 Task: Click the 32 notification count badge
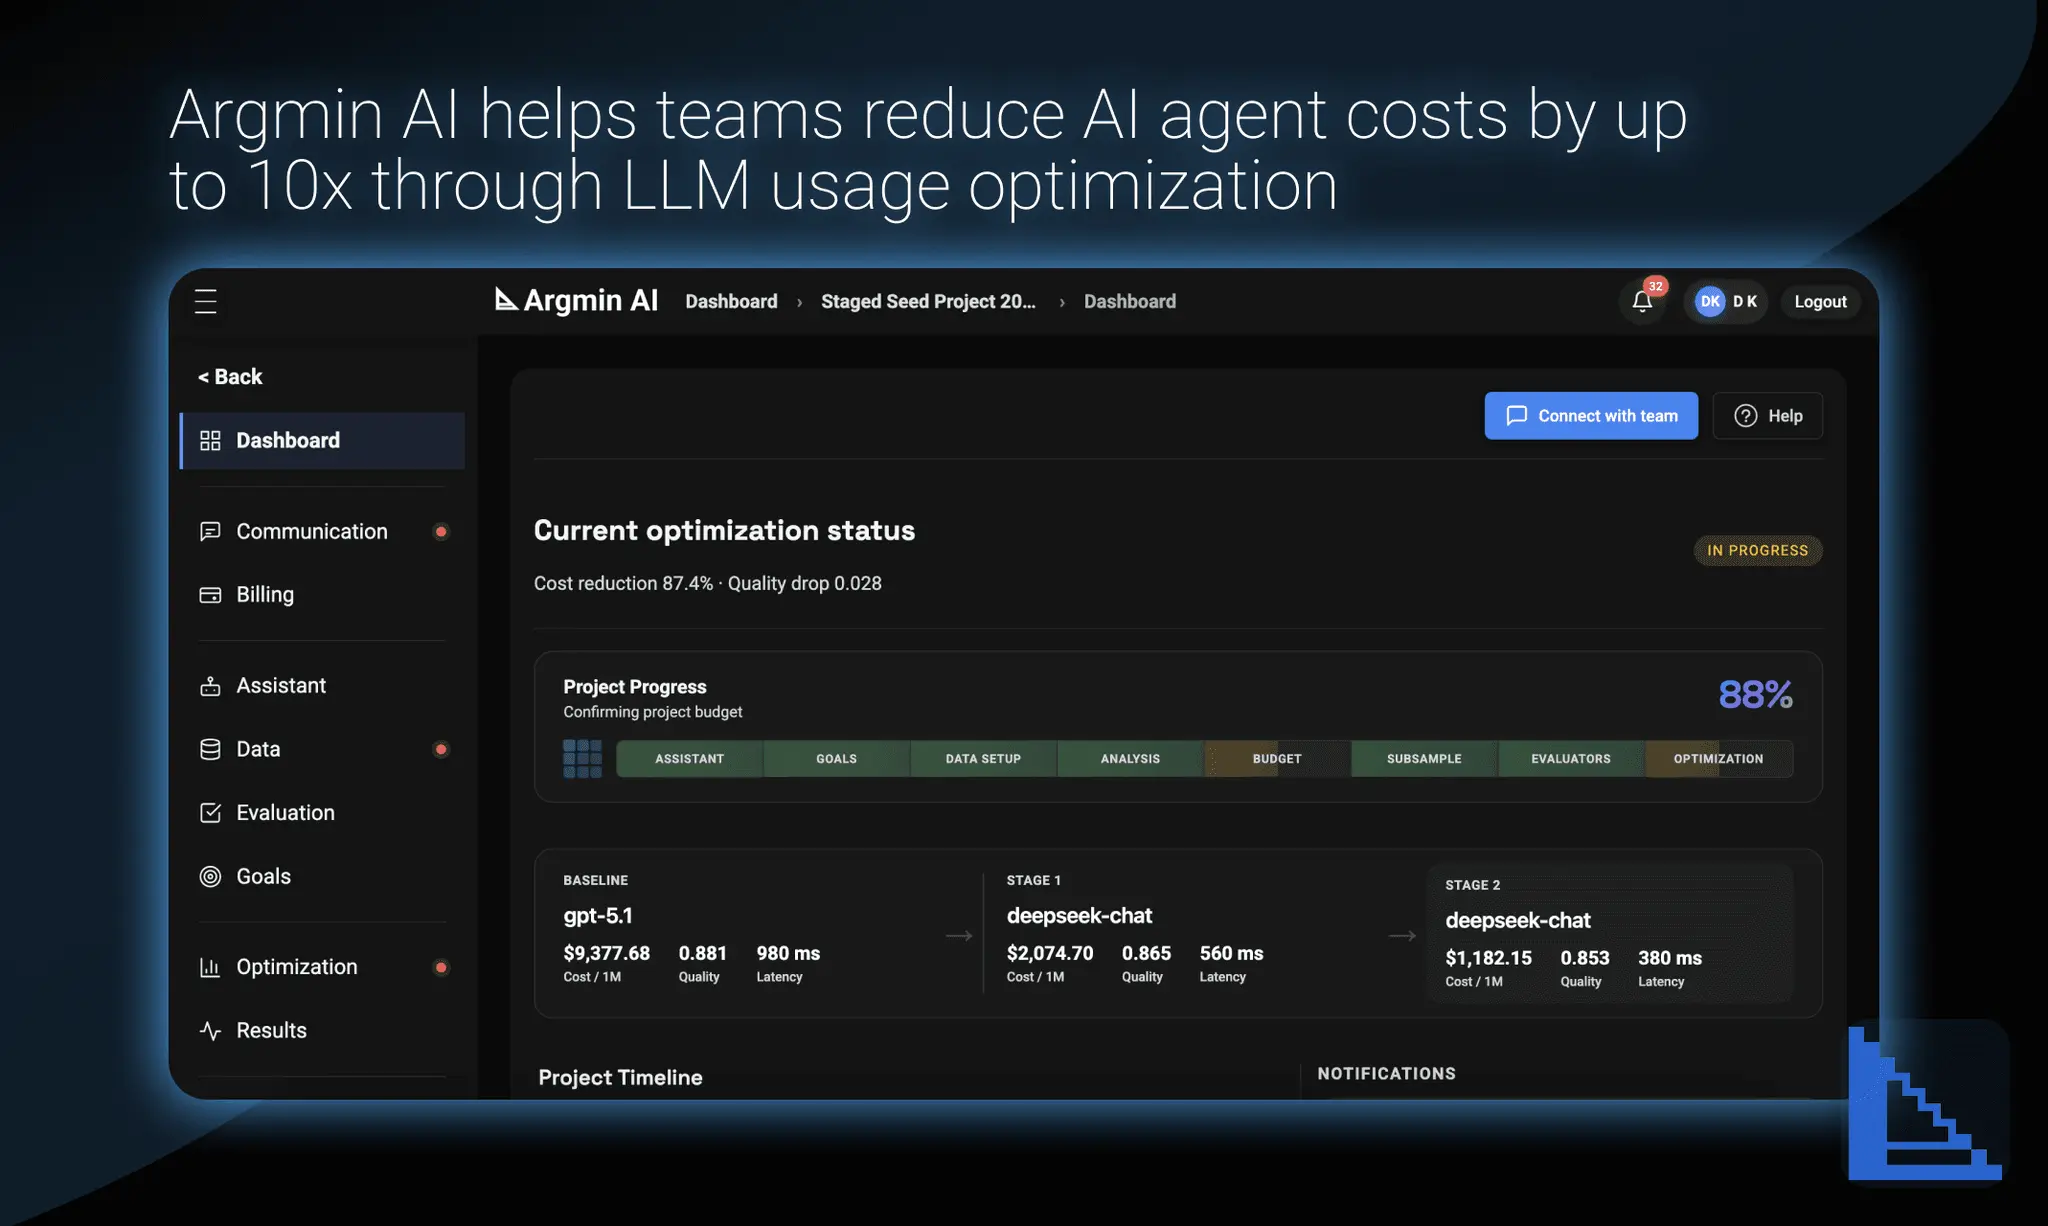(x=1656, y=286)
